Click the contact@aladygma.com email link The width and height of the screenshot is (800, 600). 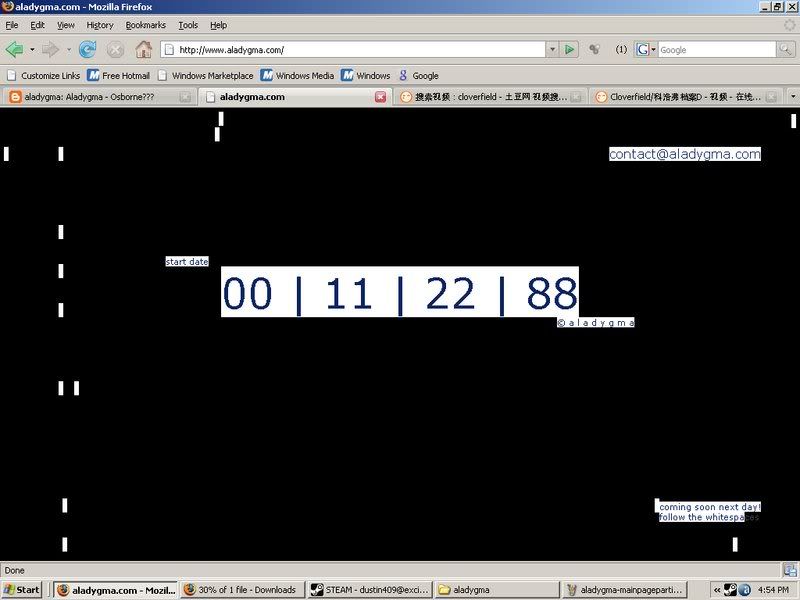point(685,154)
